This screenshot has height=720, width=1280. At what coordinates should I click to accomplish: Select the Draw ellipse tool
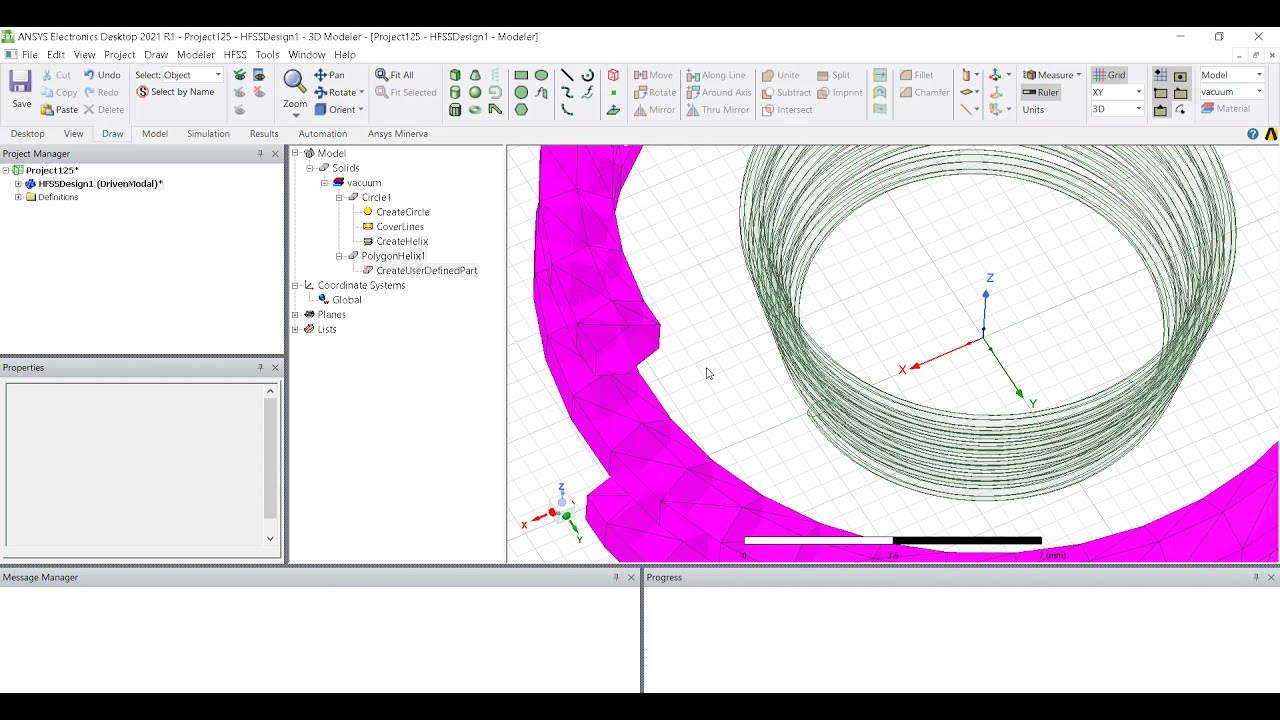coord(541,75)
